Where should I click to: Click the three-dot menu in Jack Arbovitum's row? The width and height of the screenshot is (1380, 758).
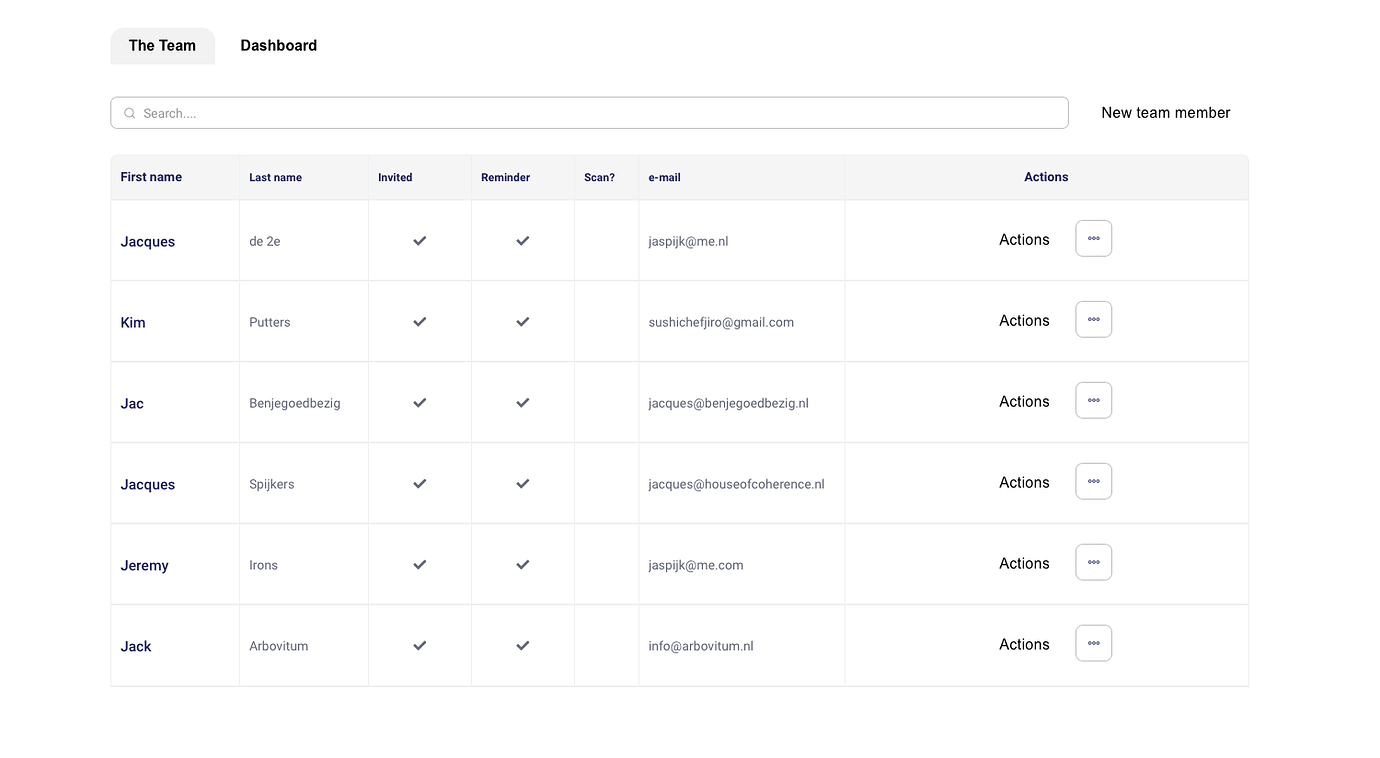[1093, 644]
